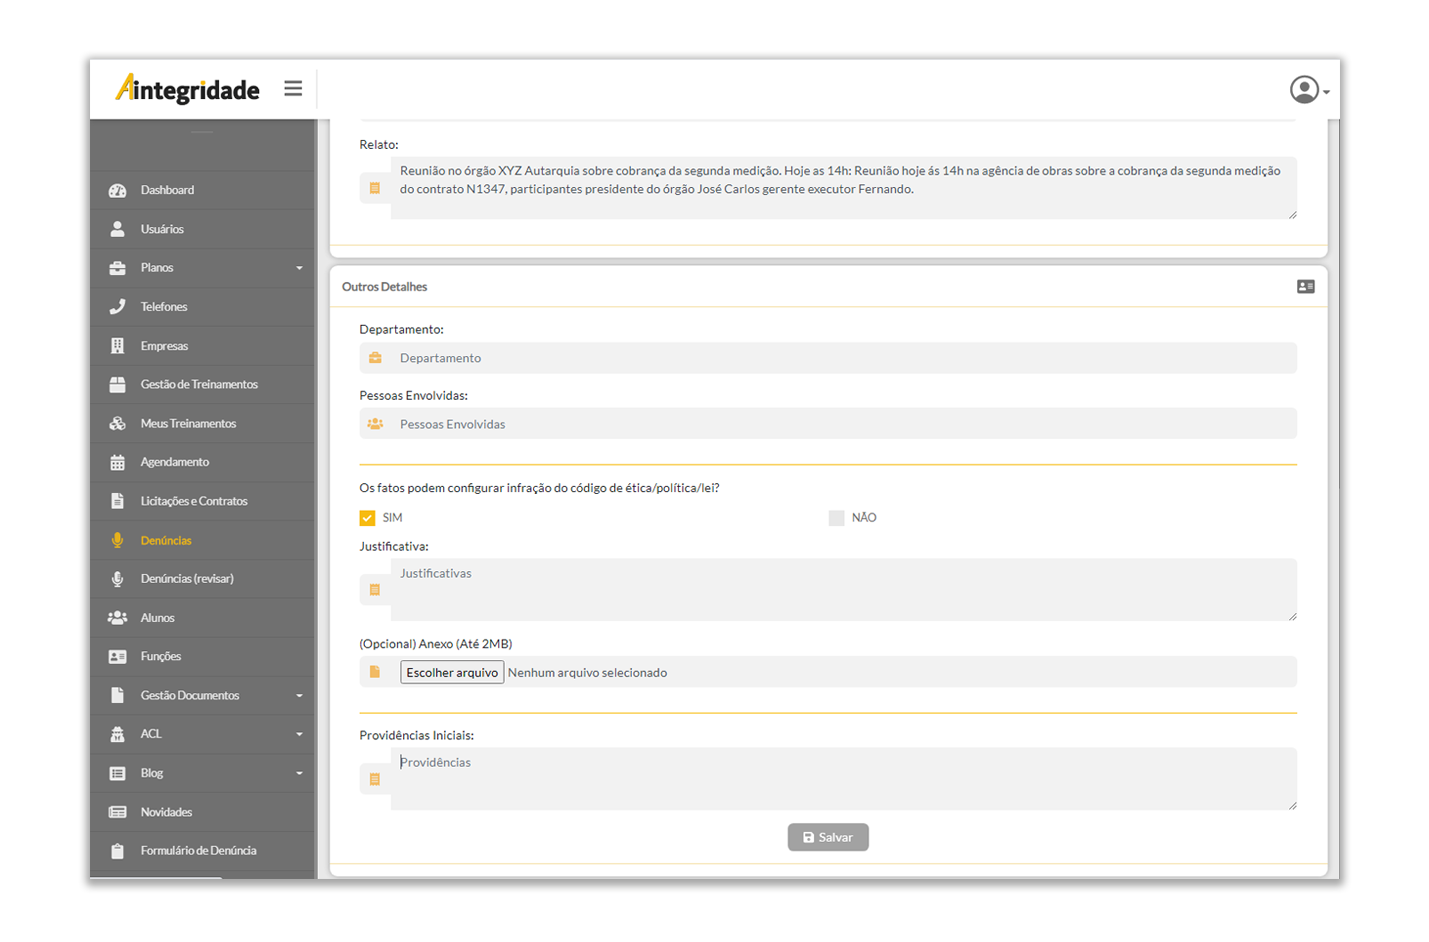
Task: Click the Funções ID card icon
Action: pos(117,657)
